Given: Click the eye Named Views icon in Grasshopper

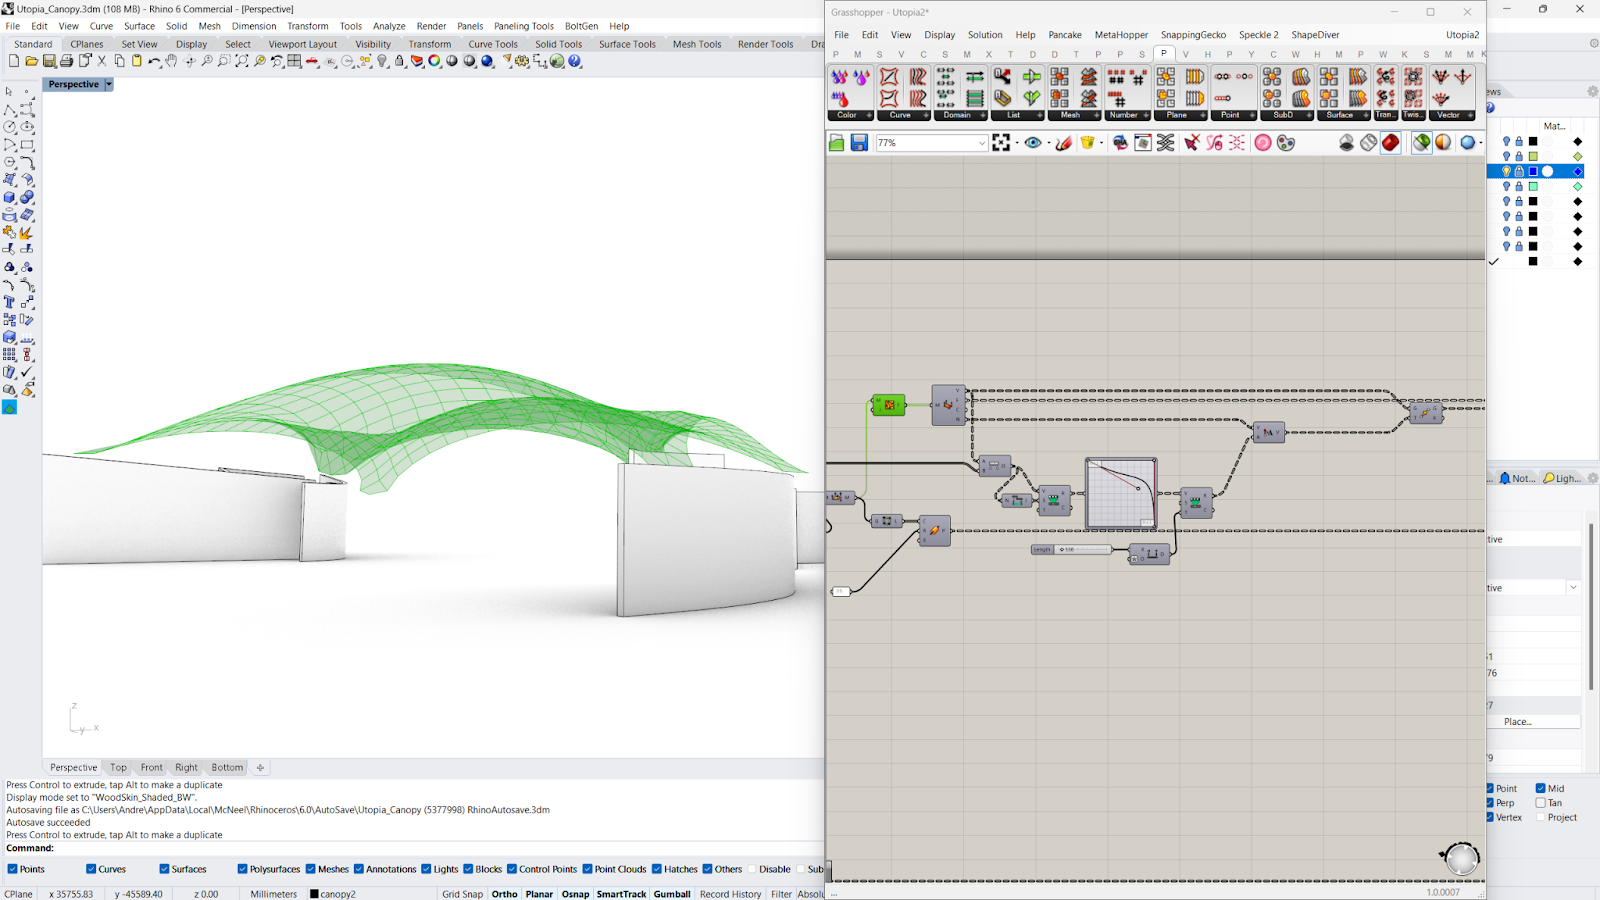Looking at the screenshot, I should coord(1033,143).
